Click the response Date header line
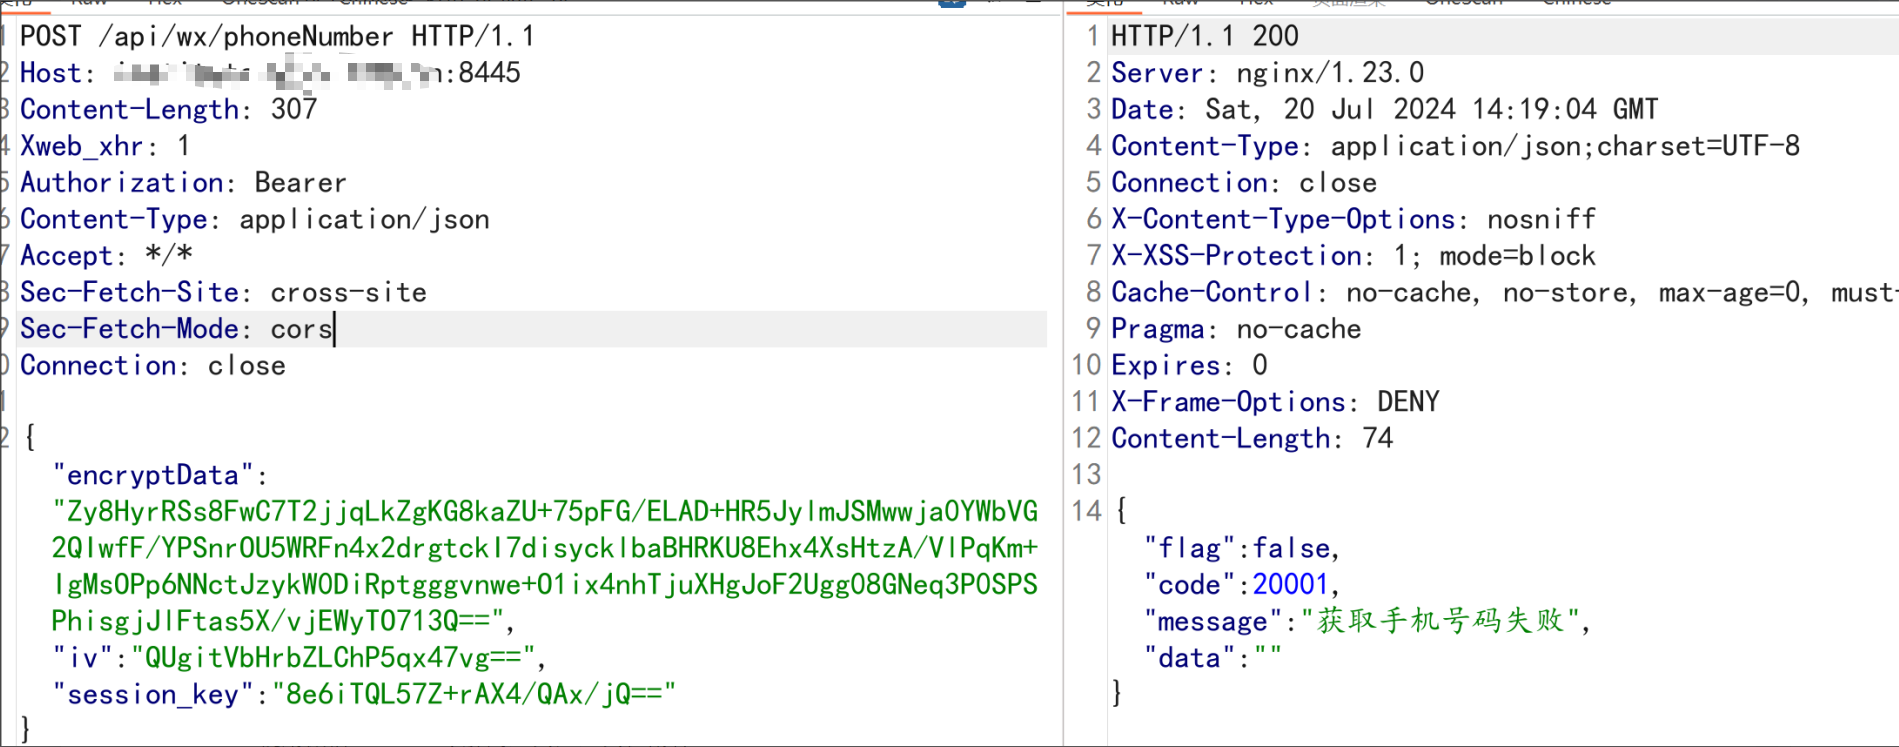This screenshot has height=747, width=1899. click(x=1384, y=109)
